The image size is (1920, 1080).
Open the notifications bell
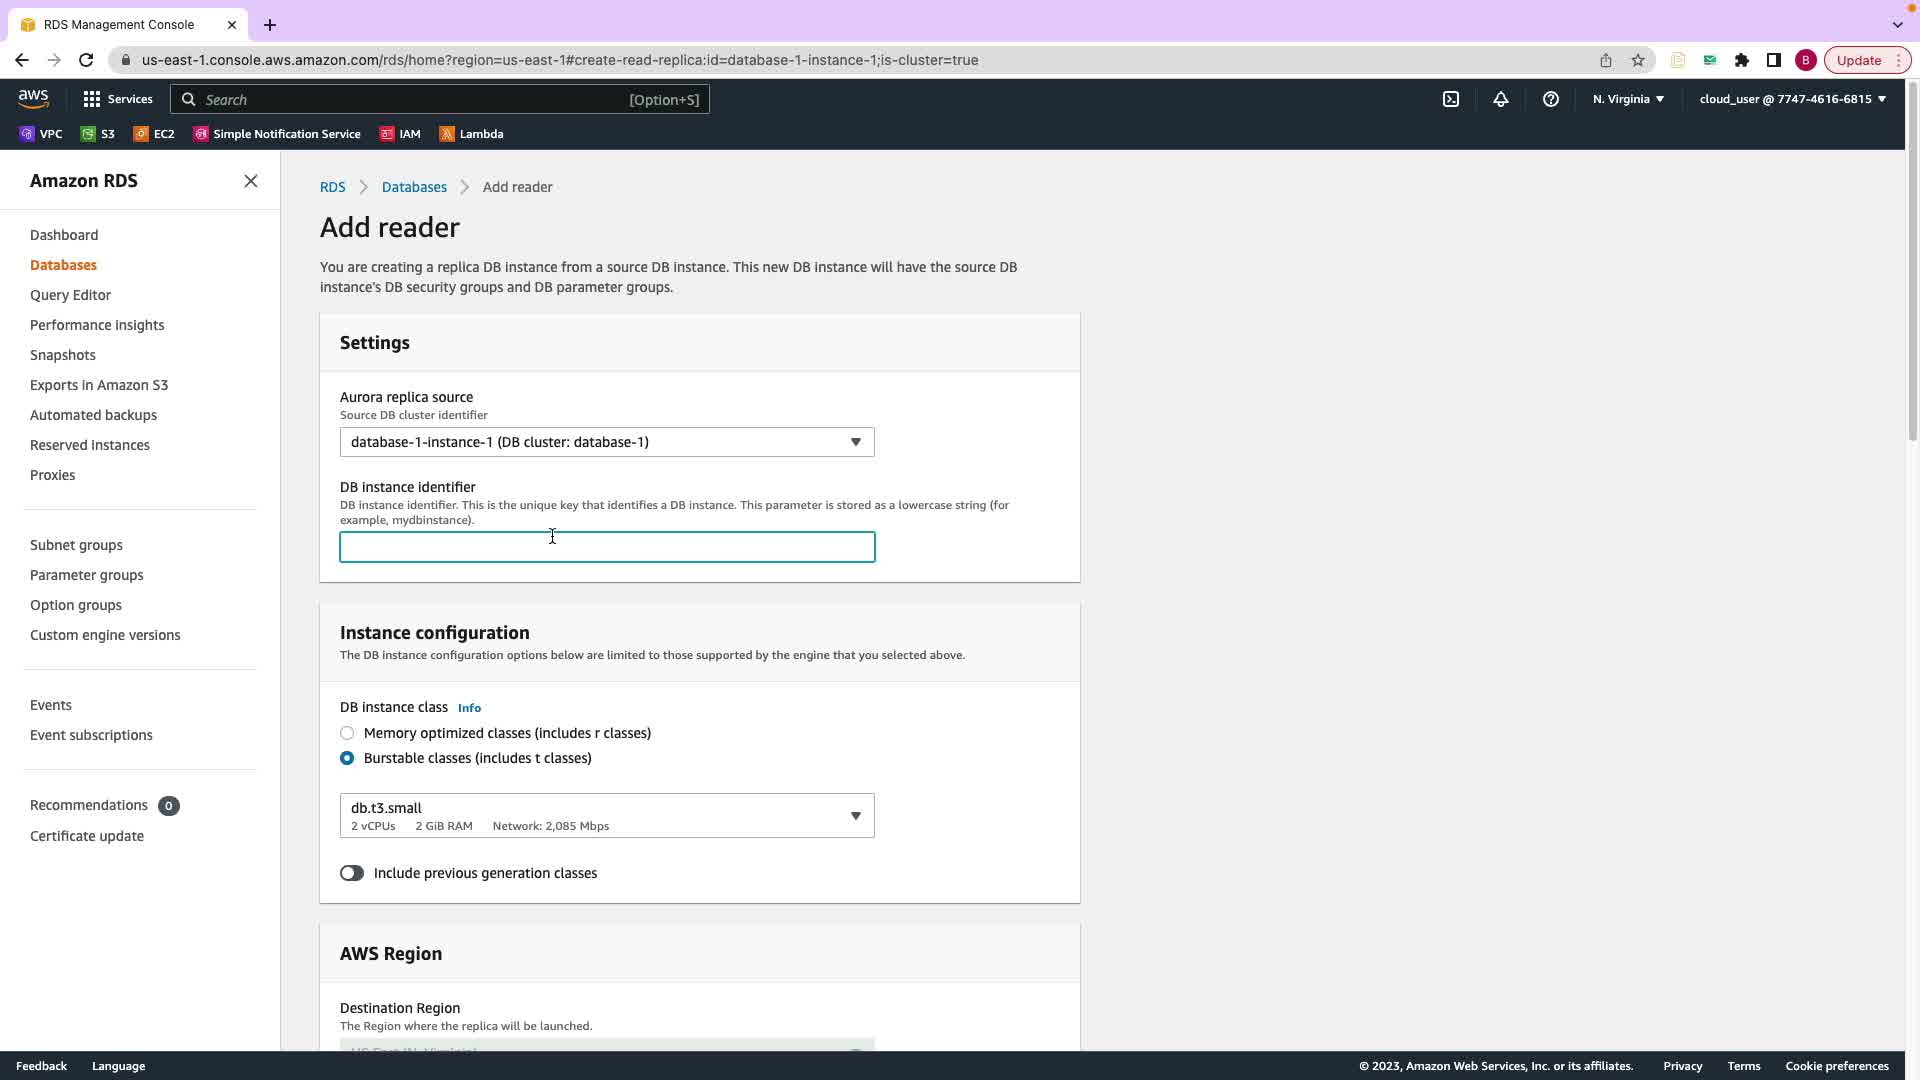click(1501, 99)
